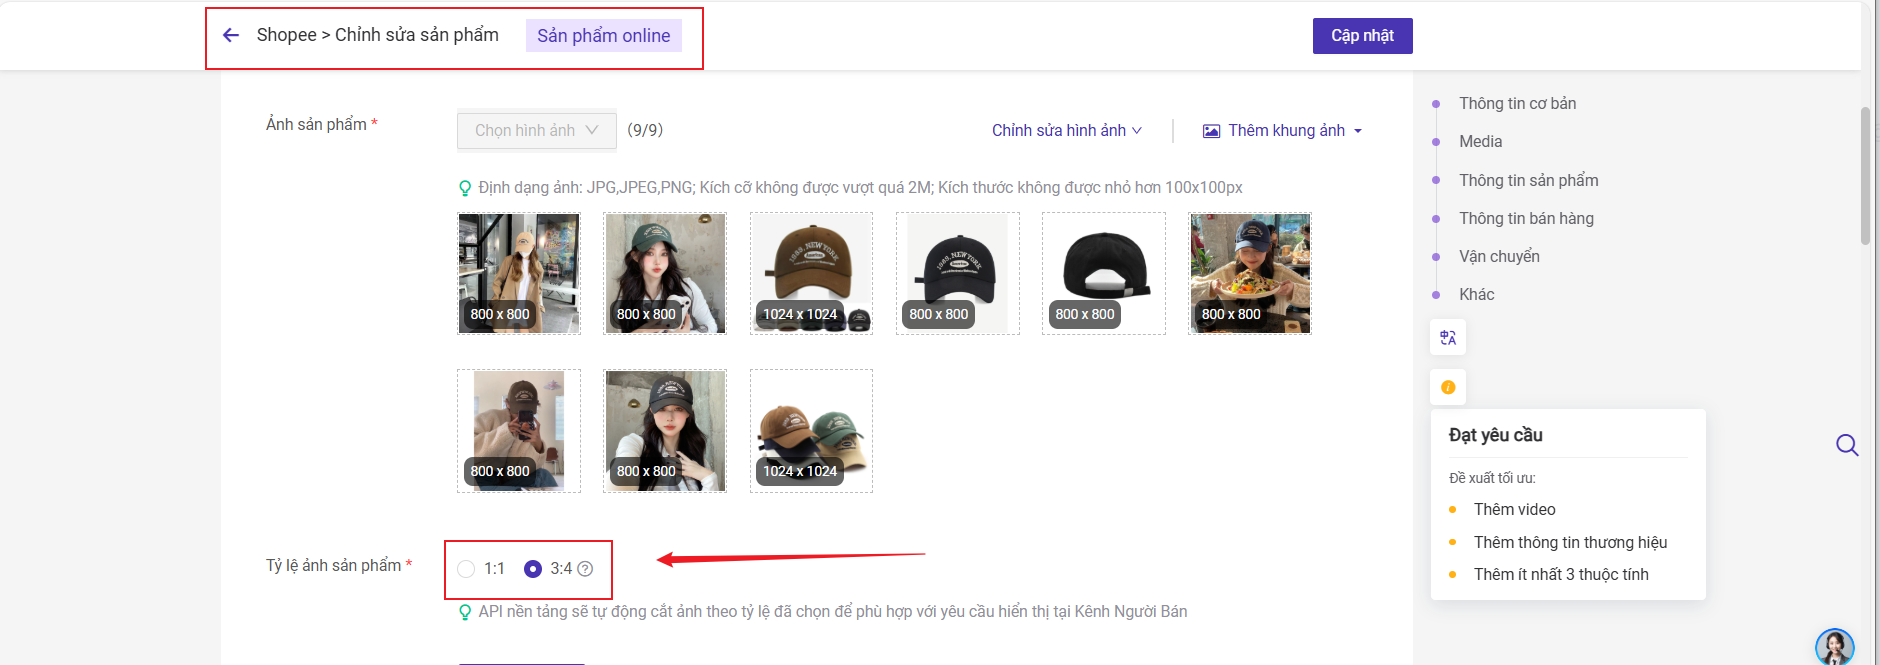The image size is (1880, 665).
Task: Click the image count text (9/9)
Action: tap(645, 130)
